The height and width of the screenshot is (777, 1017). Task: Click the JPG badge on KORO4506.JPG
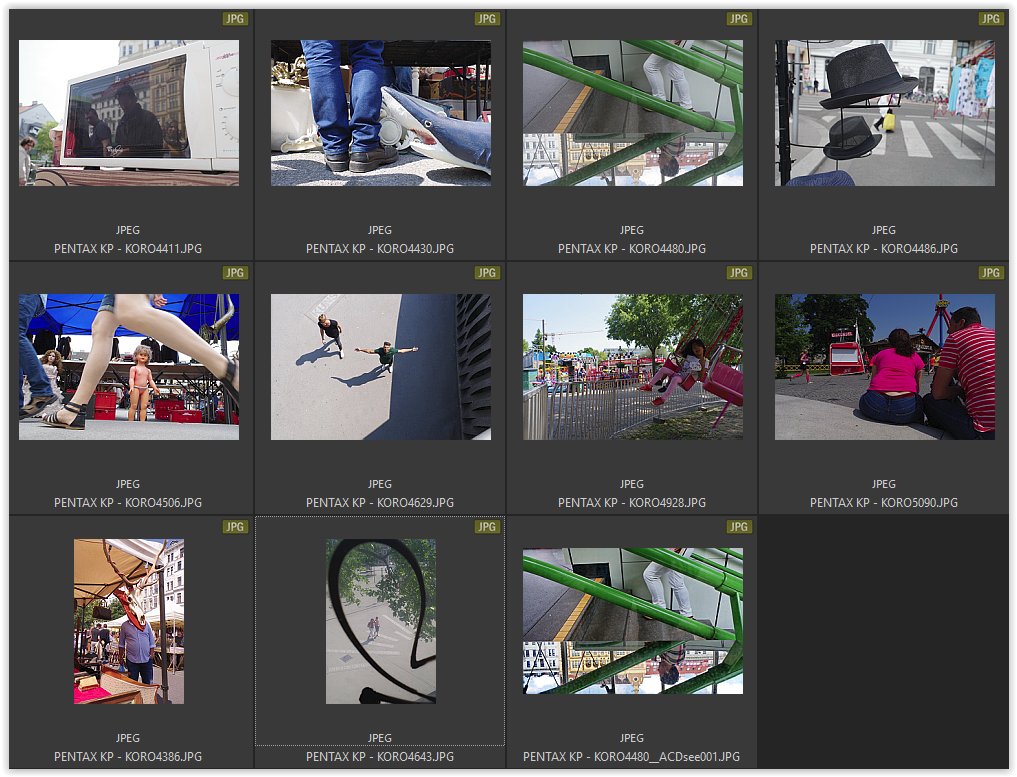235,273
